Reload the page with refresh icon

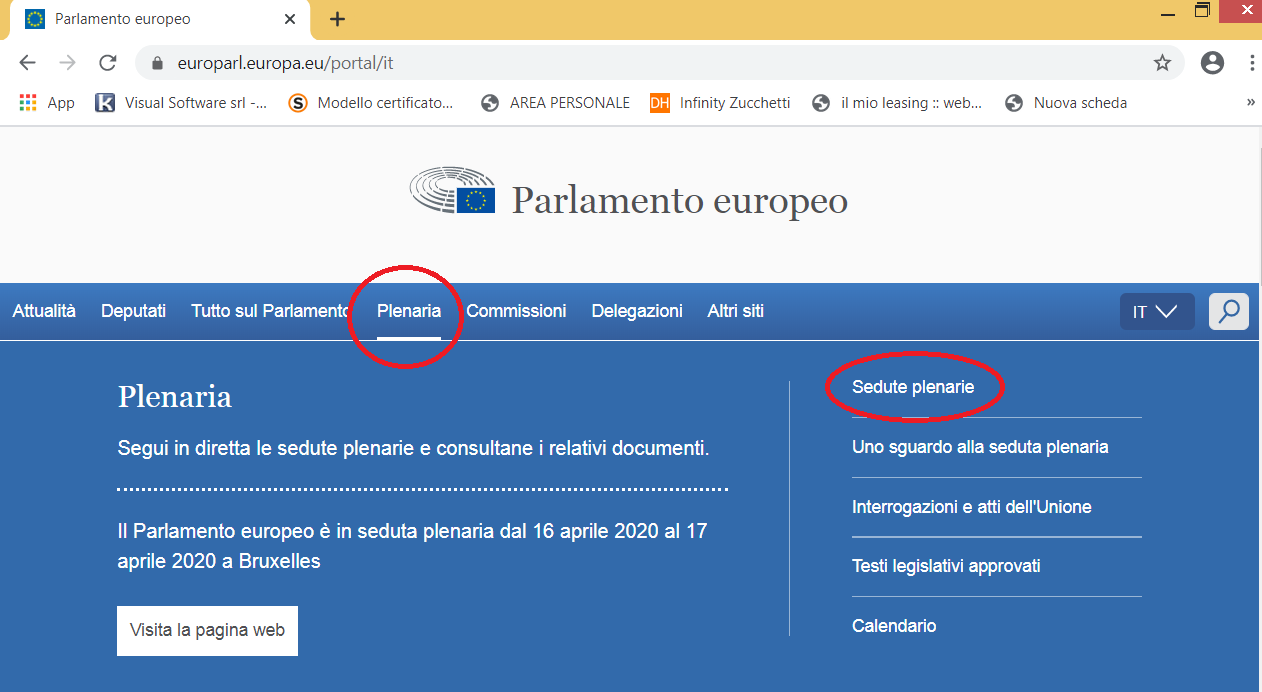(107, 63)
